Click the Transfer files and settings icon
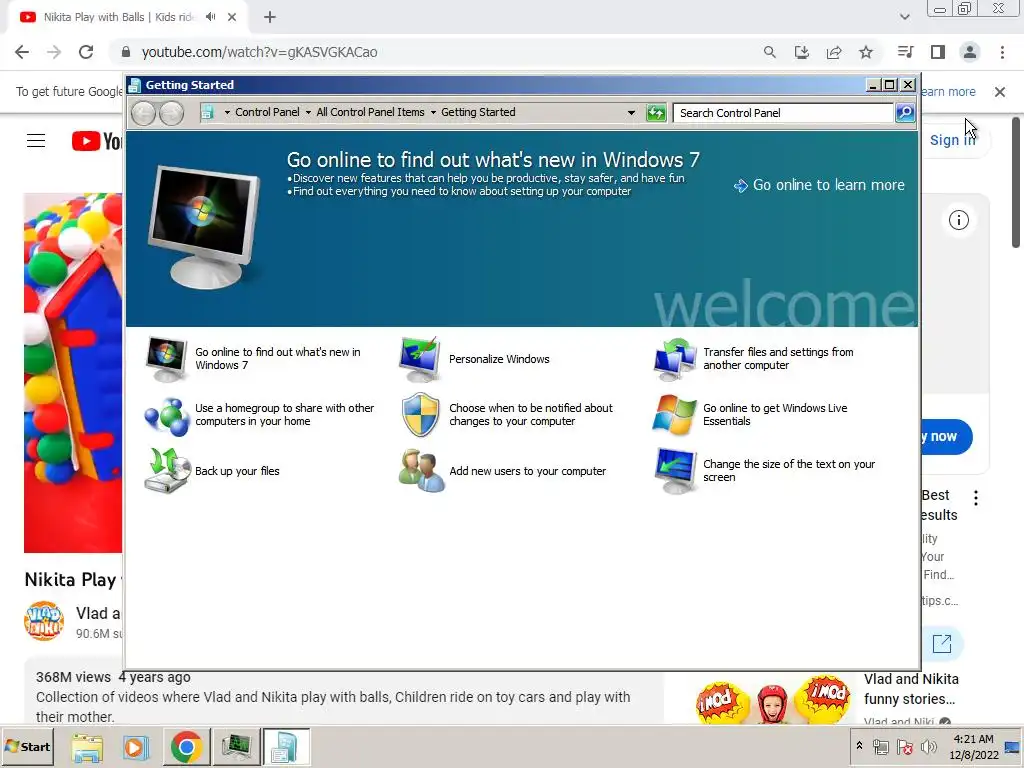Screen dimensions: 1024x768 [x=675, y=359]
